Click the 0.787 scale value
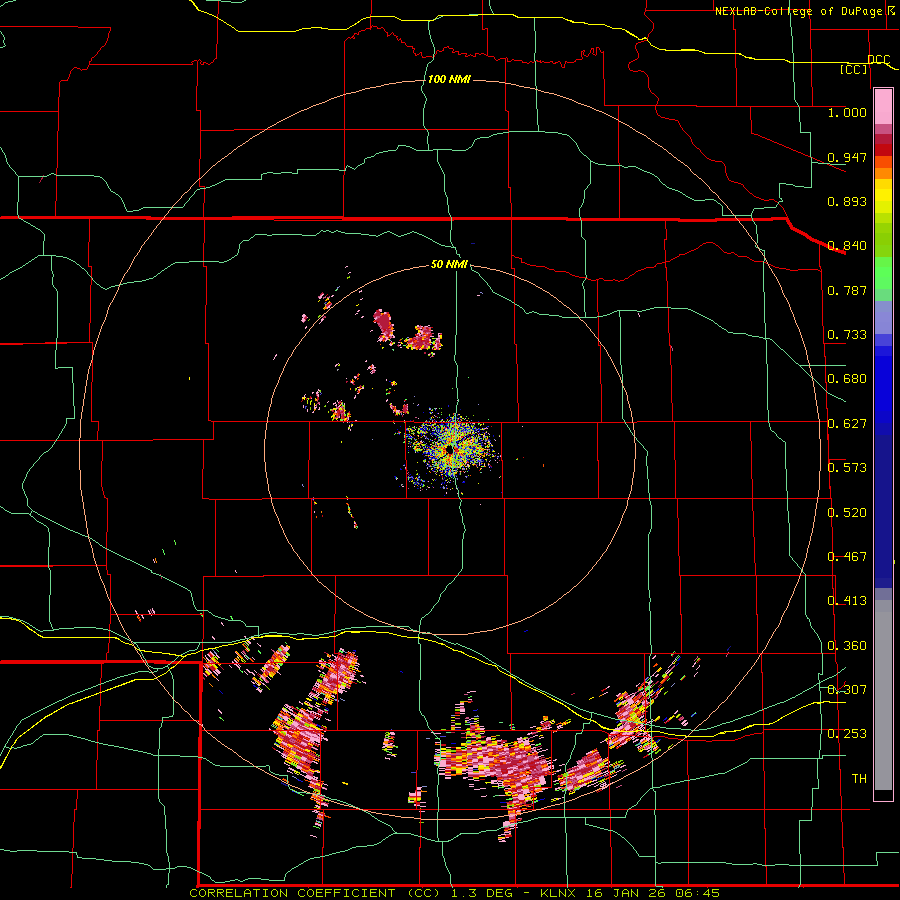 point(847,290)
